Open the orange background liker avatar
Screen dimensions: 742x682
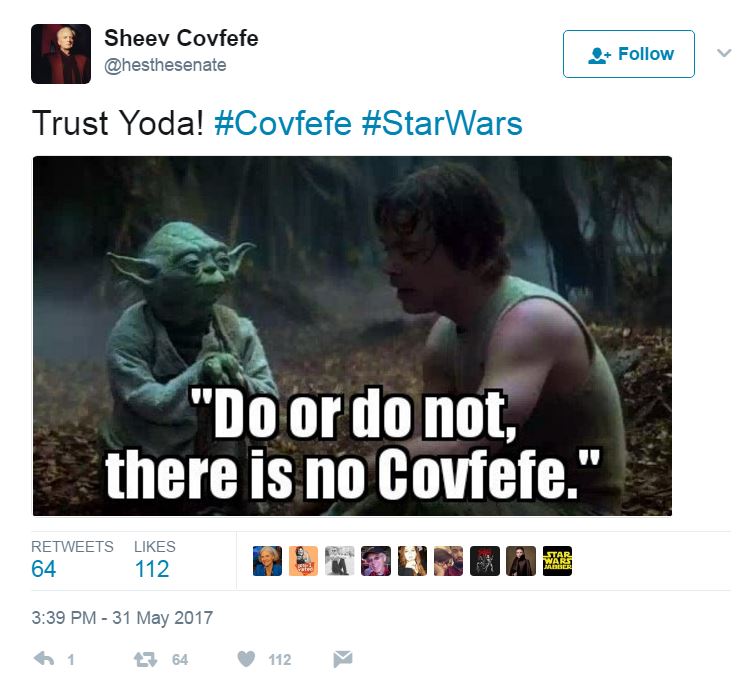click(303, 561)
